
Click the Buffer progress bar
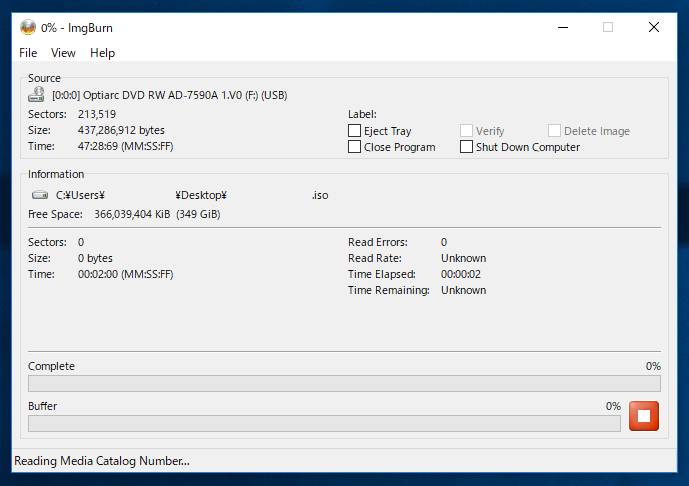click(324, 423)
